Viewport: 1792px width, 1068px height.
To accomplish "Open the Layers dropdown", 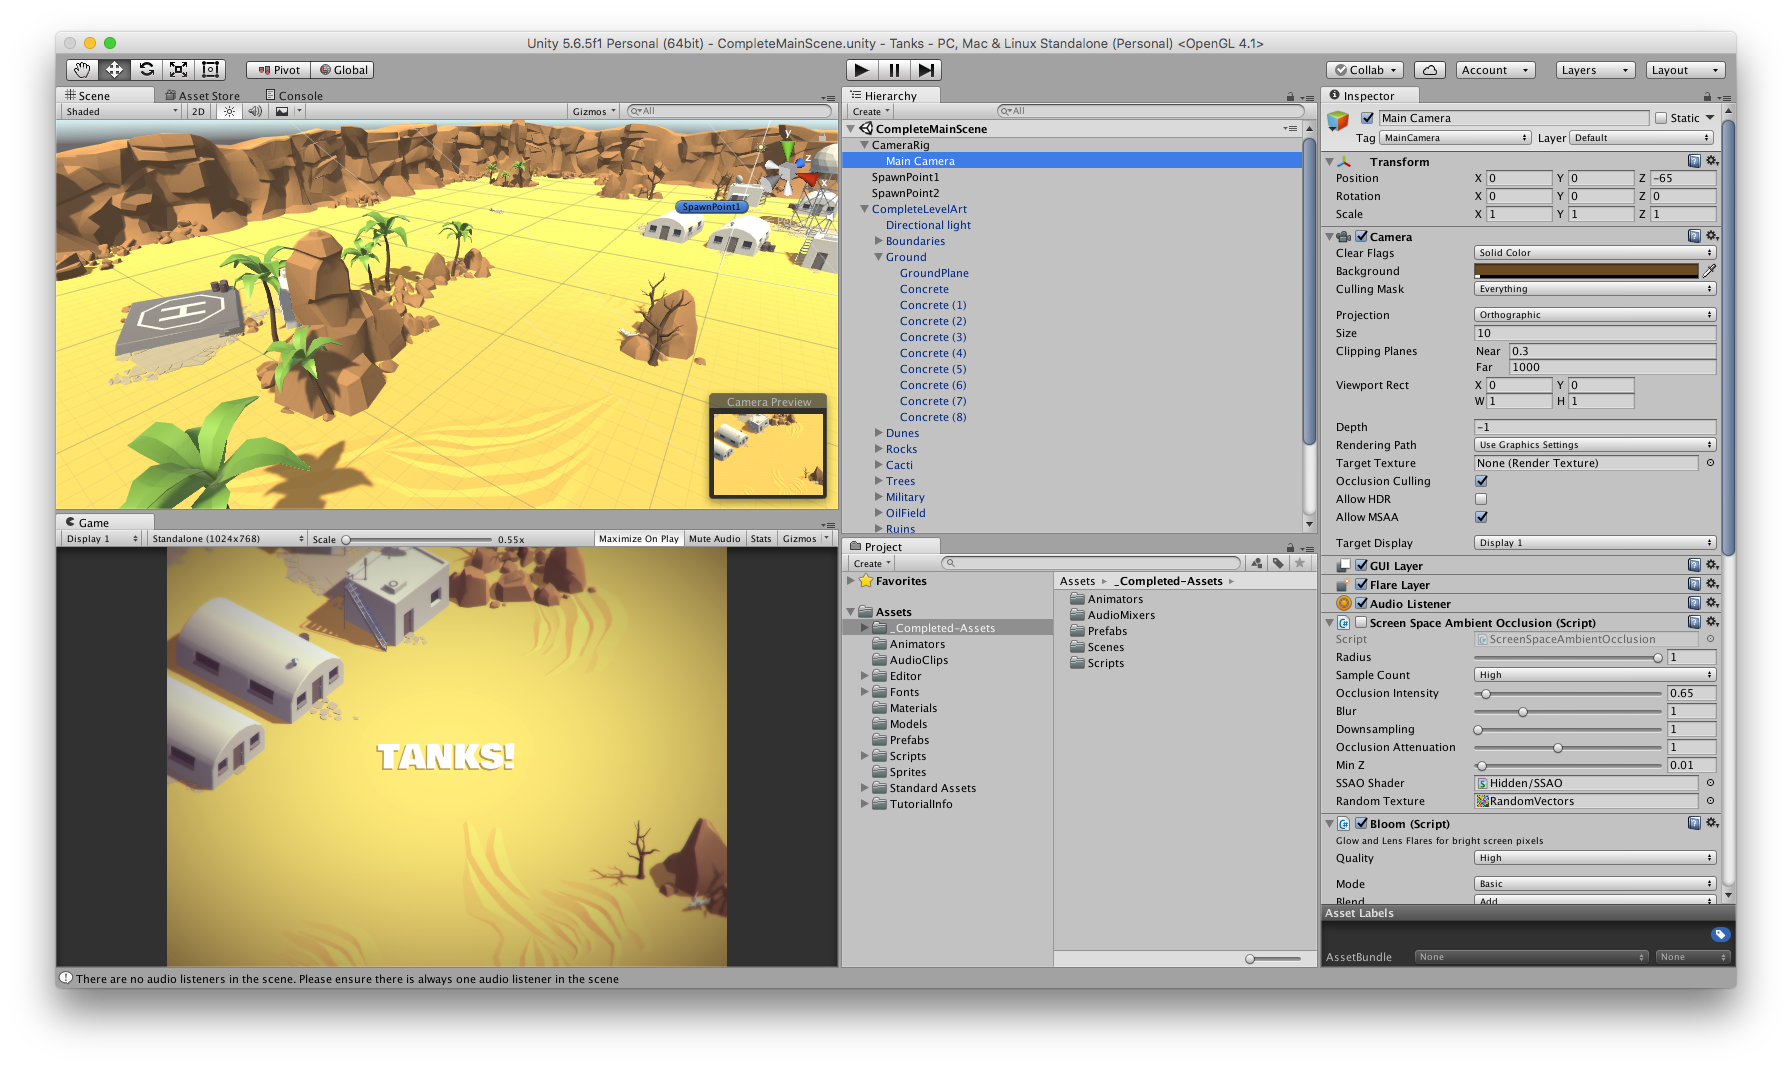I will point(1595,70).
